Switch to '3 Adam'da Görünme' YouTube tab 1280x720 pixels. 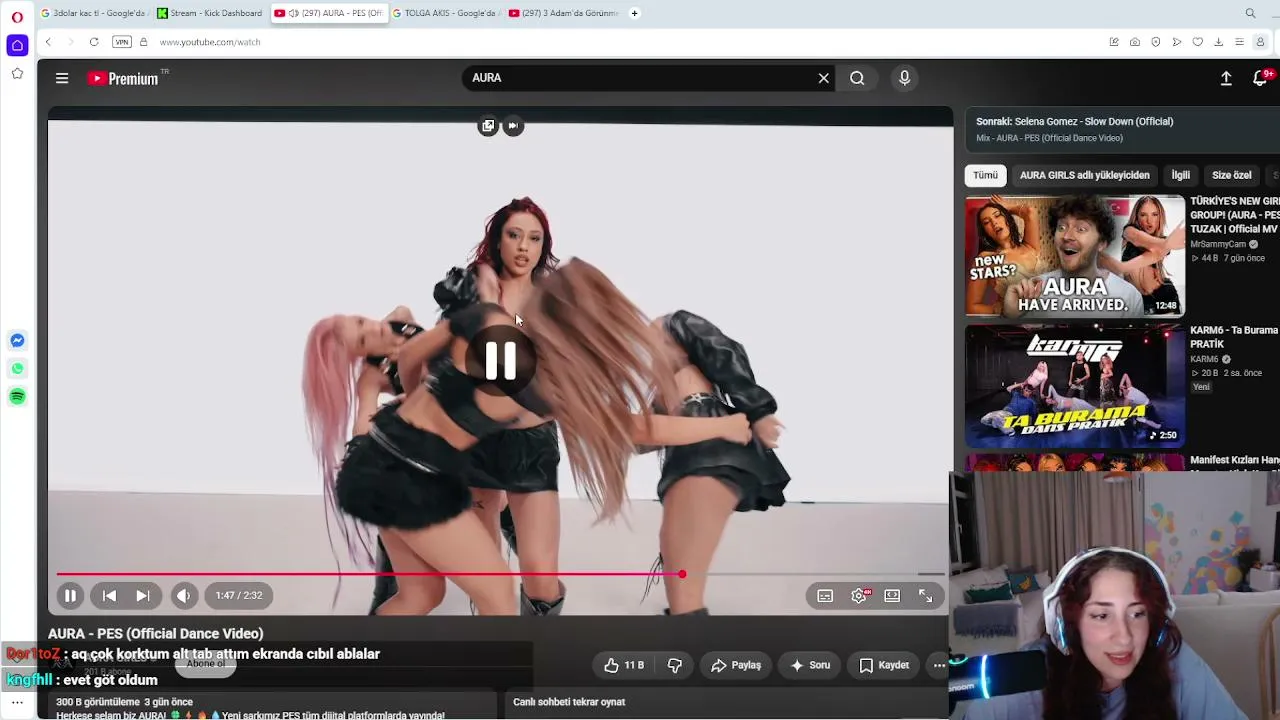point(563,13)
